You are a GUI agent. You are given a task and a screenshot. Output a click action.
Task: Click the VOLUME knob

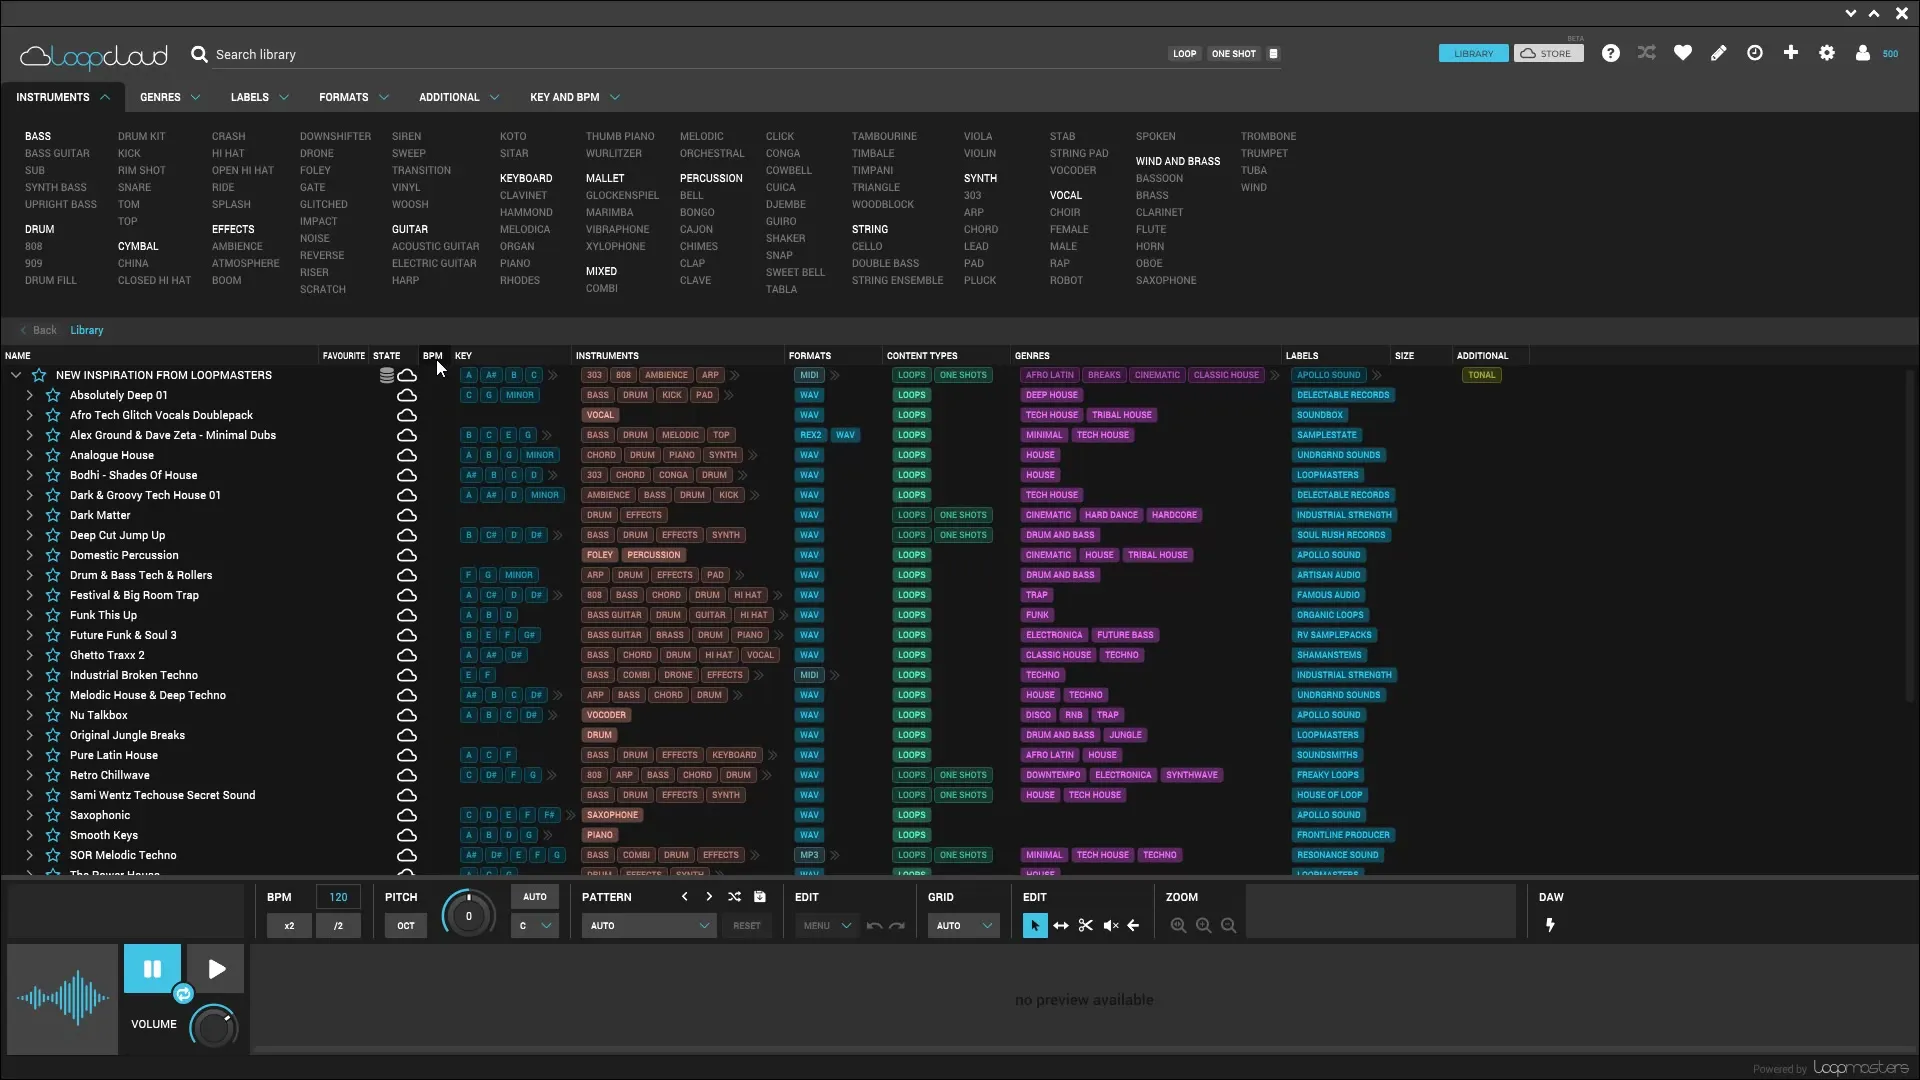pyautogui.click(x=214, y=1027)
